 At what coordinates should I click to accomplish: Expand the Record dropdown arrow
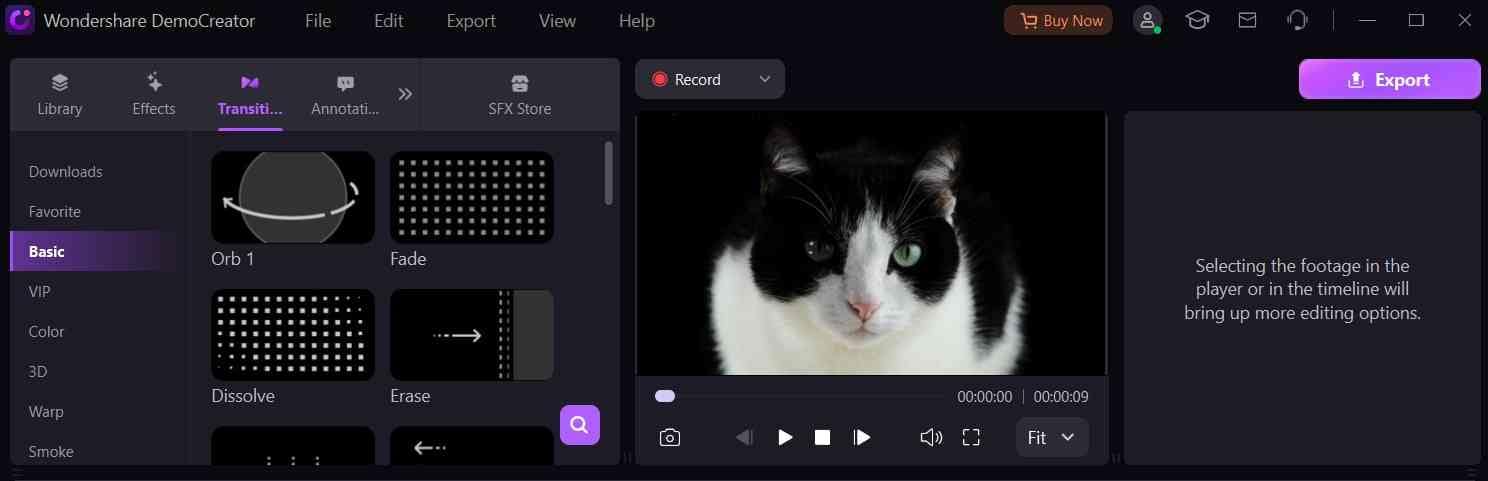click(x=765, y=80)
